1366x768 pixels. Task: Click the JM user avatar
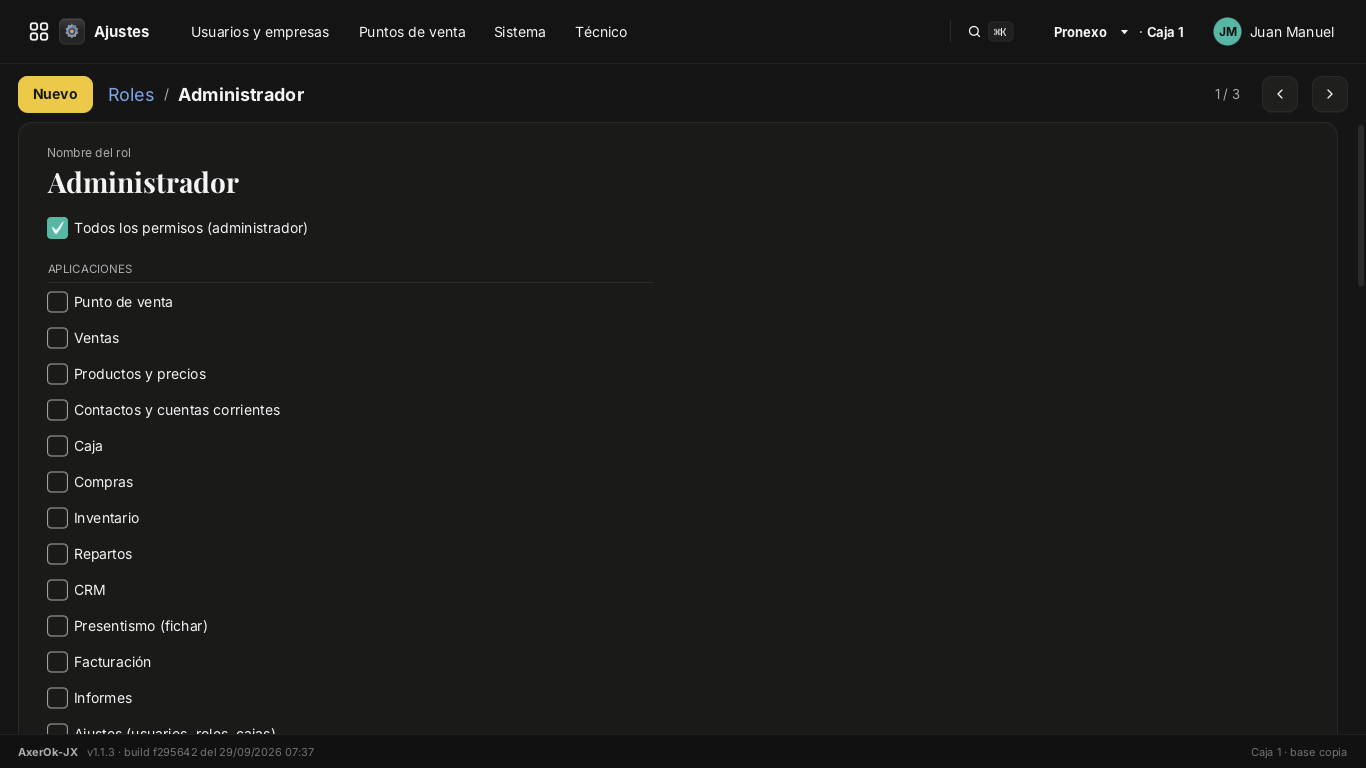coord(1227,32)
